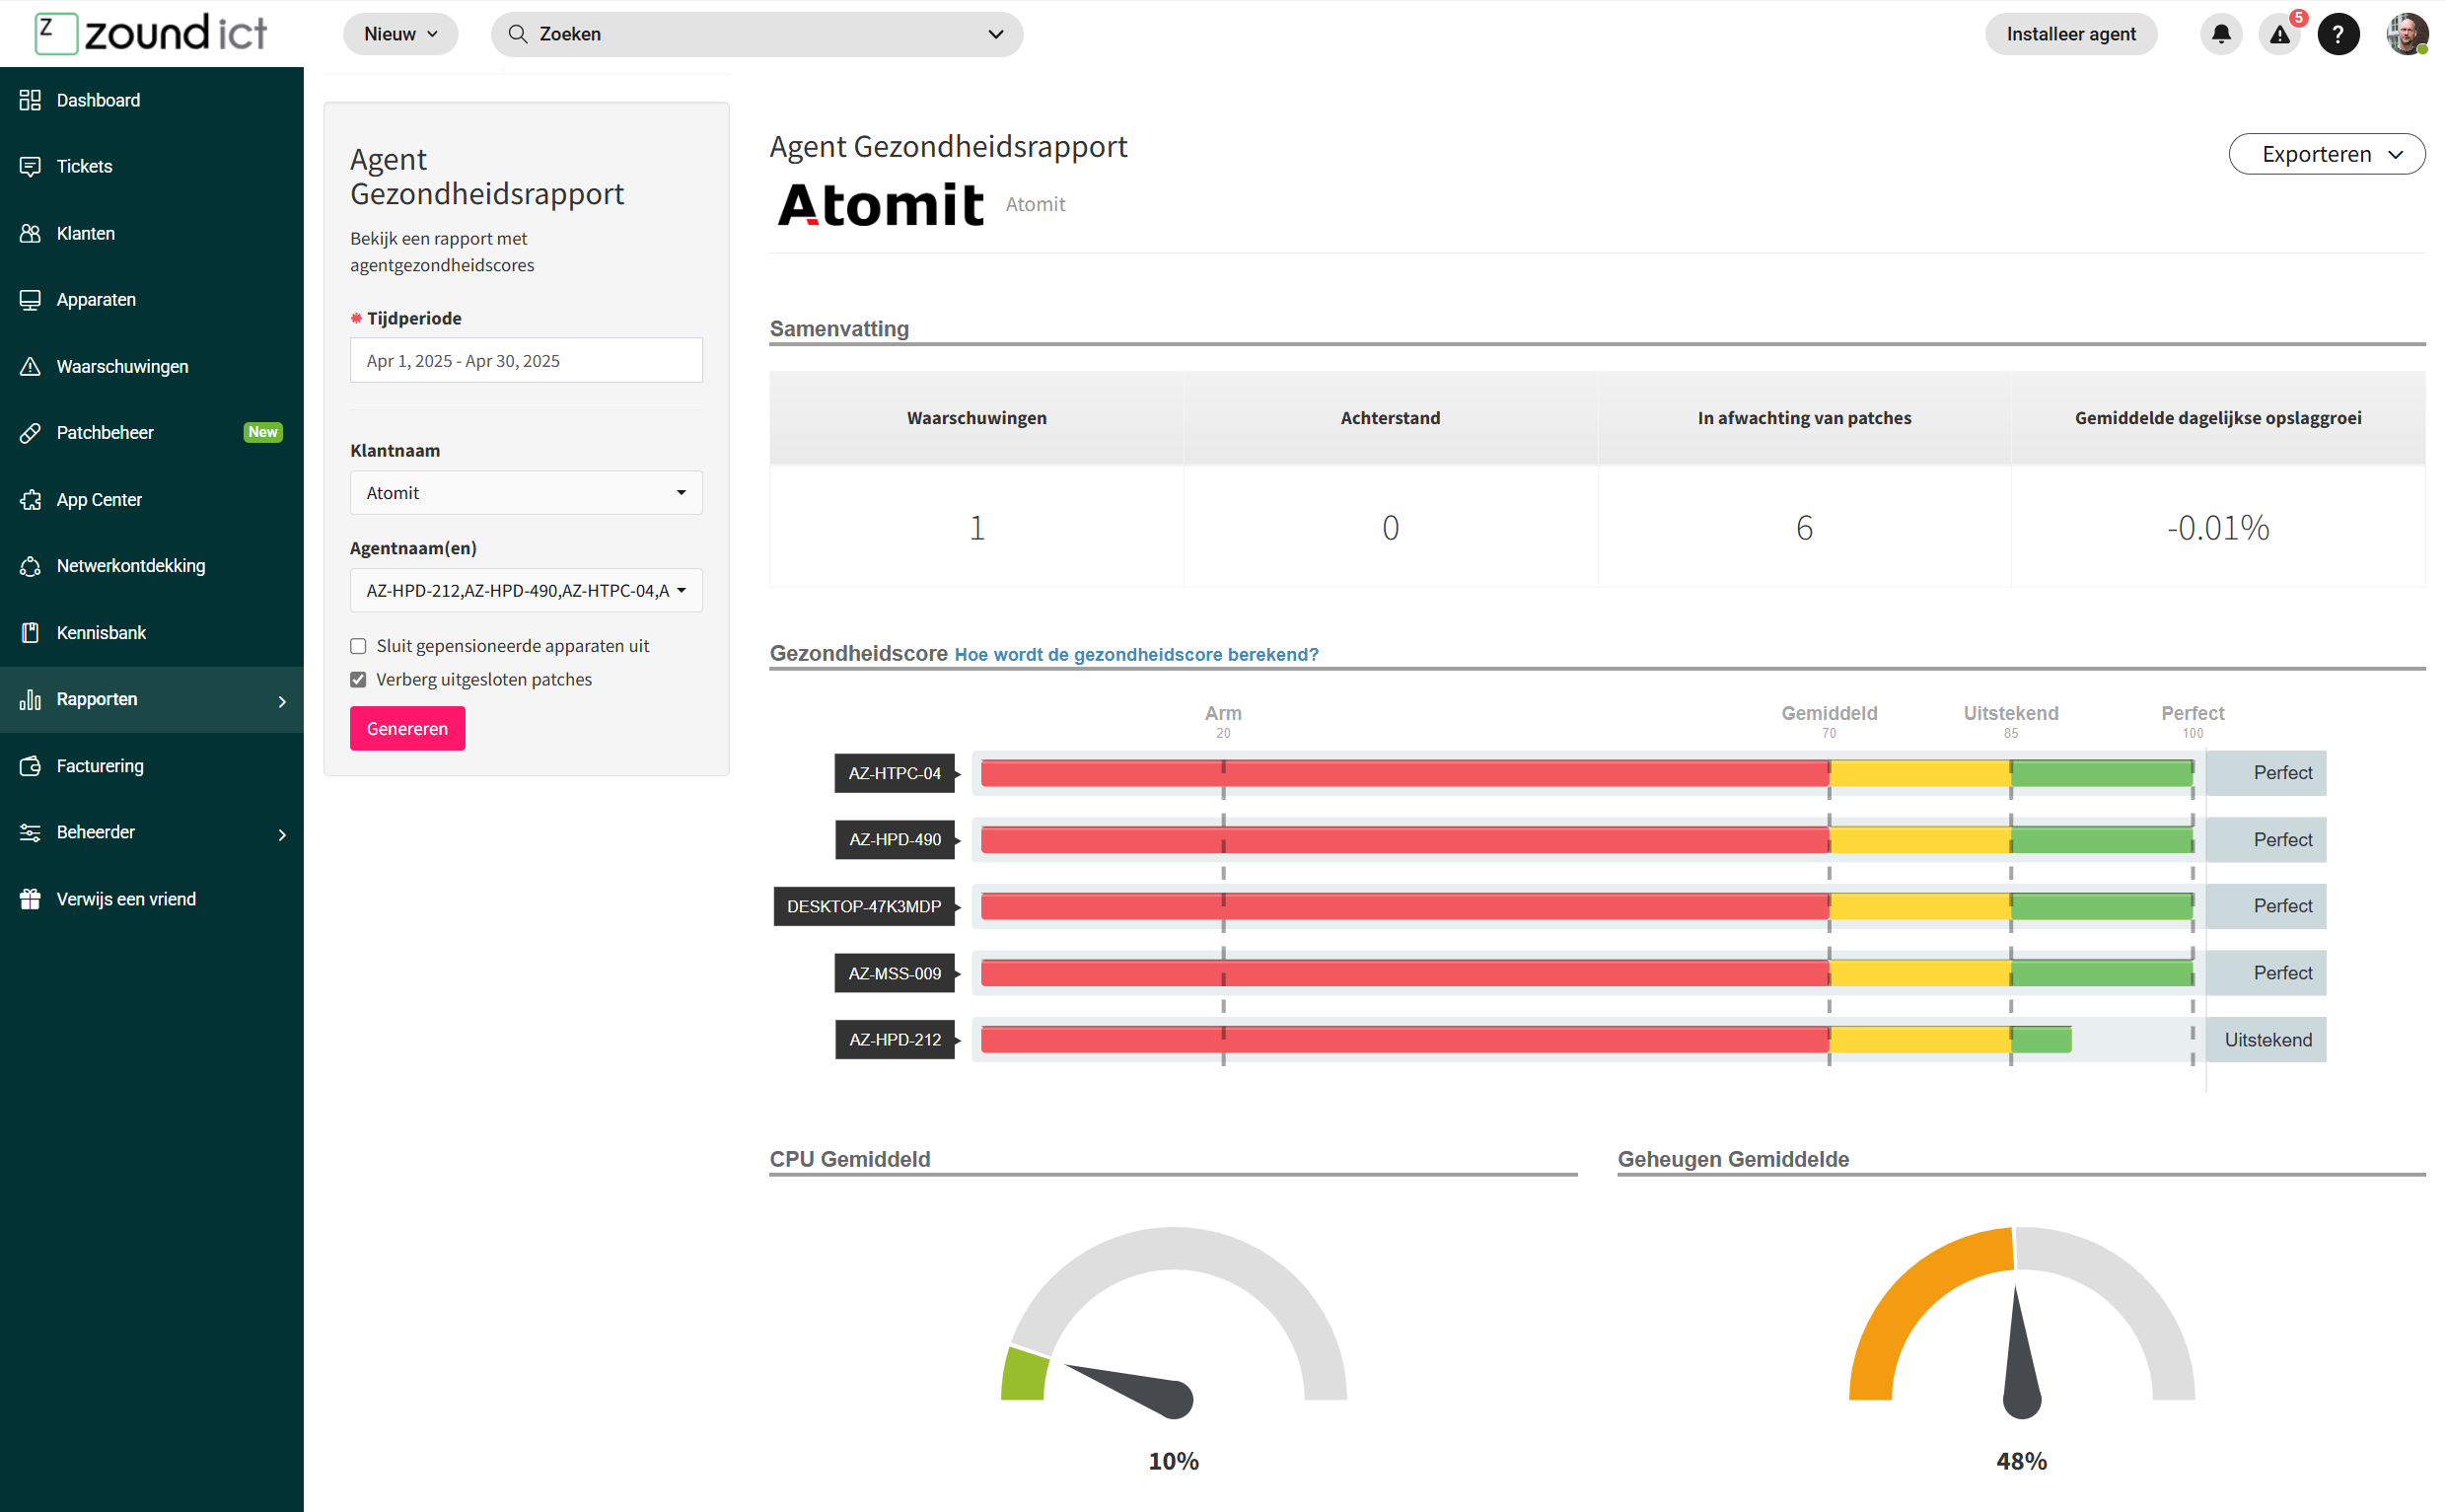
Task: Open the alerts triangle icon with badge
Action: tap(2279, 34)
